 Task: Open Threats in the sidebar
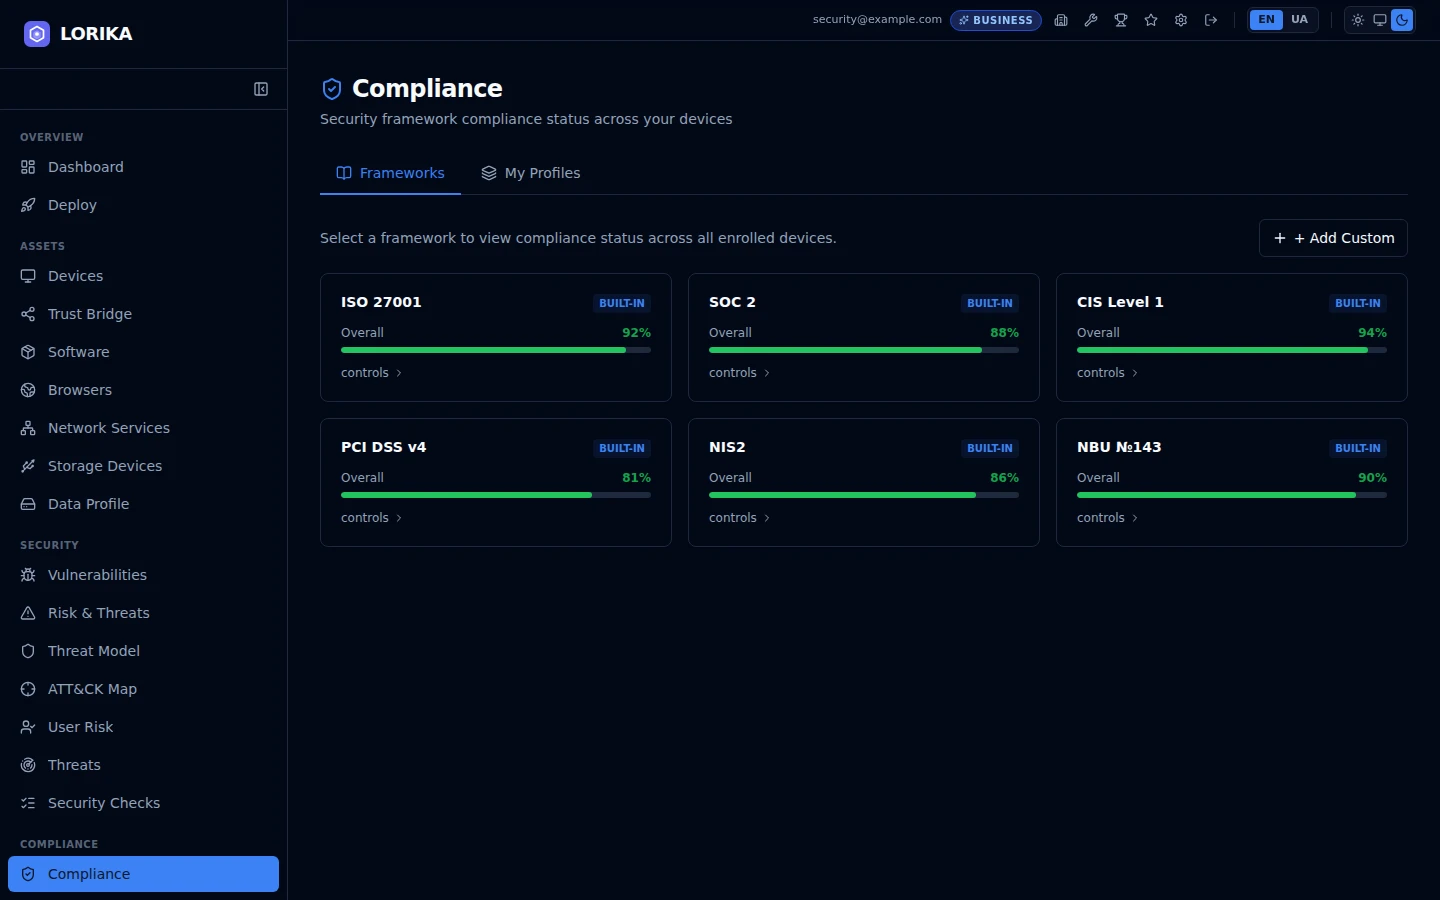(143, 765)
